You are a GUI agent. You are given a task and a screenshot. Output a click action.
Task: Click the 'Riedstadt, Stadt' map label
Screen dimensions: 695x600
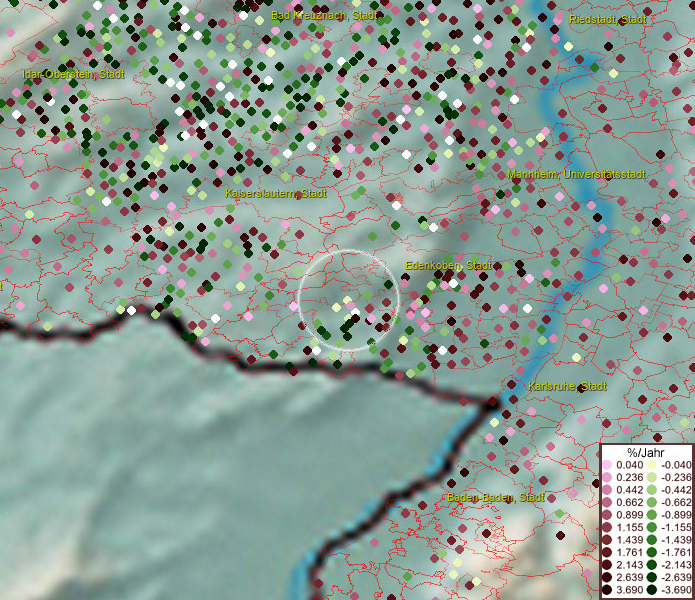608,19
